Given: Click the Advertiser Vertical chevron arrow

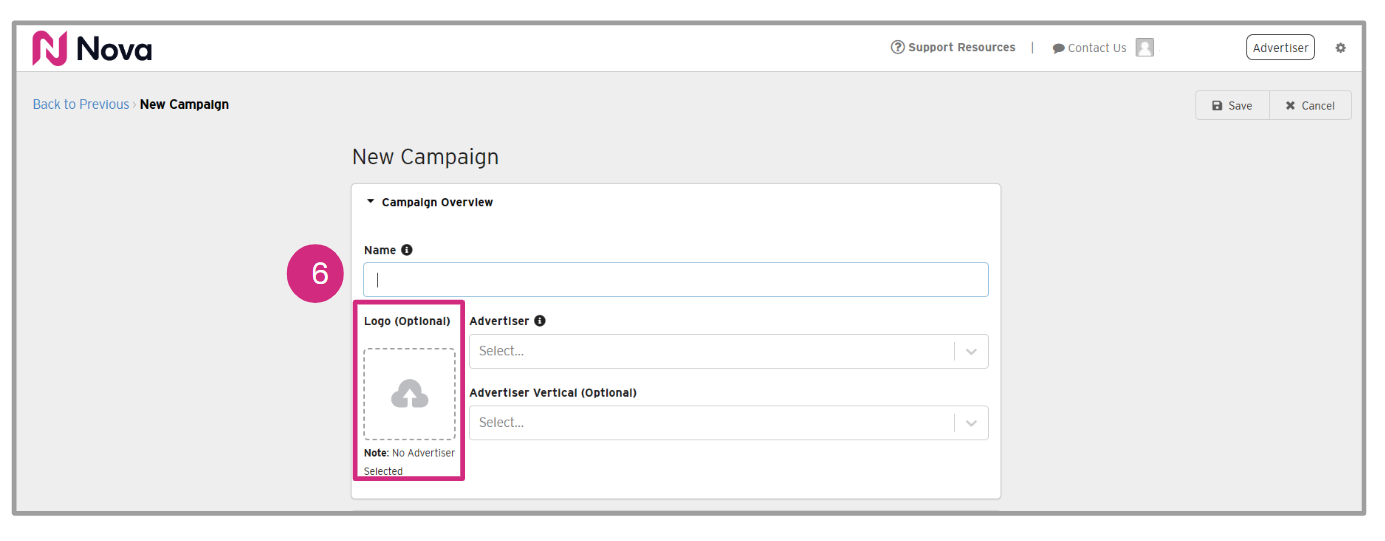Looking at the screenshot, I should point(971,424).
